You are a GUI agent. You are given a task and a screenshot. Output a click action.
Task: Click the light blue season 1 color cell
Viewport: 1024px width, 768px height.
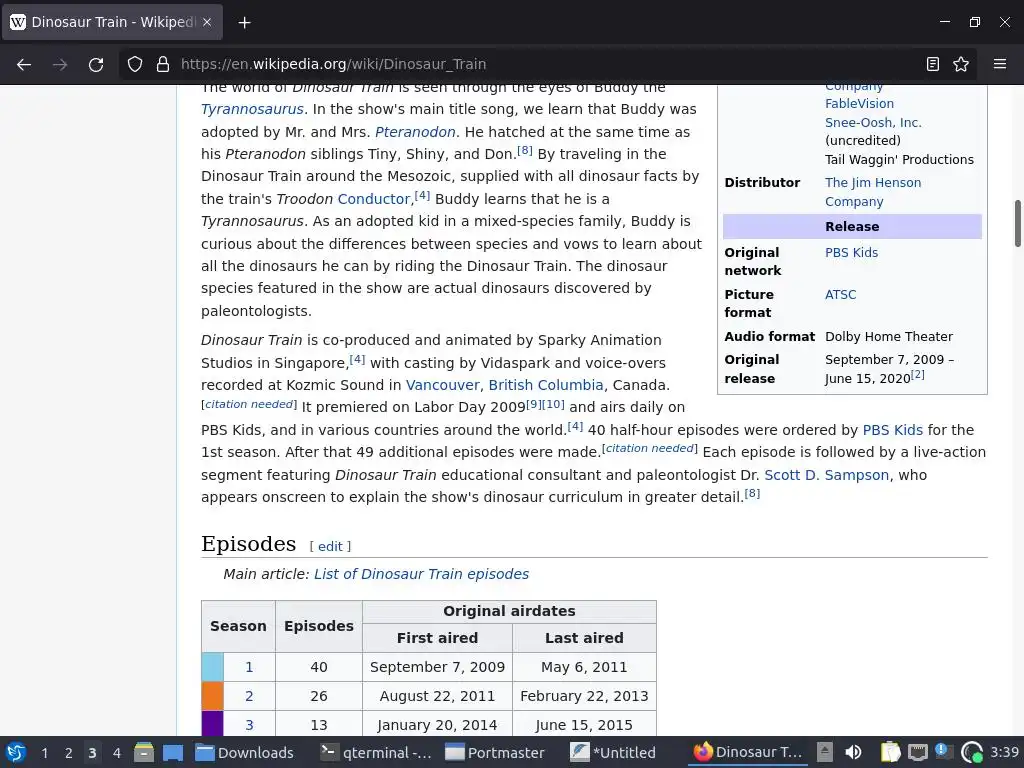pyautogui.click(x=212, y=667)
